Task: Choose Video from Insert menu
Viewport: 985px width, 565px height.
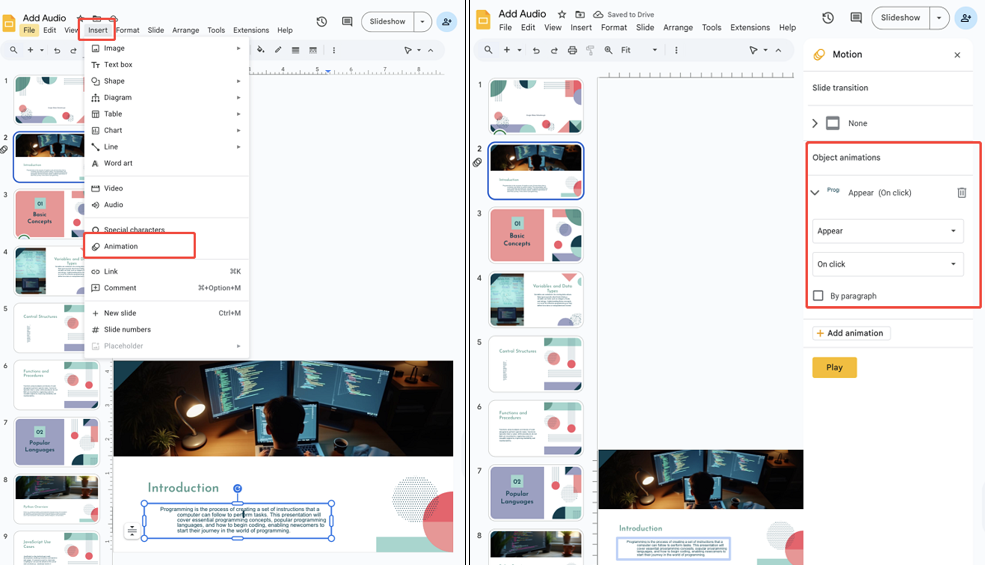Action: [x=166, y=188]
